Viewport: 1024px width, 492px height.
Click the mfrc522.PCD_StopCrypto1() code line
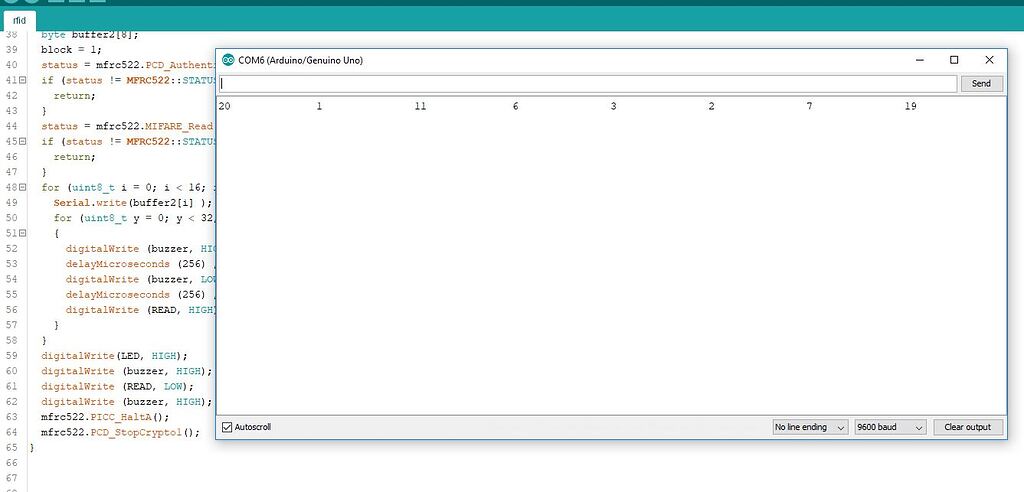tap(120, 433)
